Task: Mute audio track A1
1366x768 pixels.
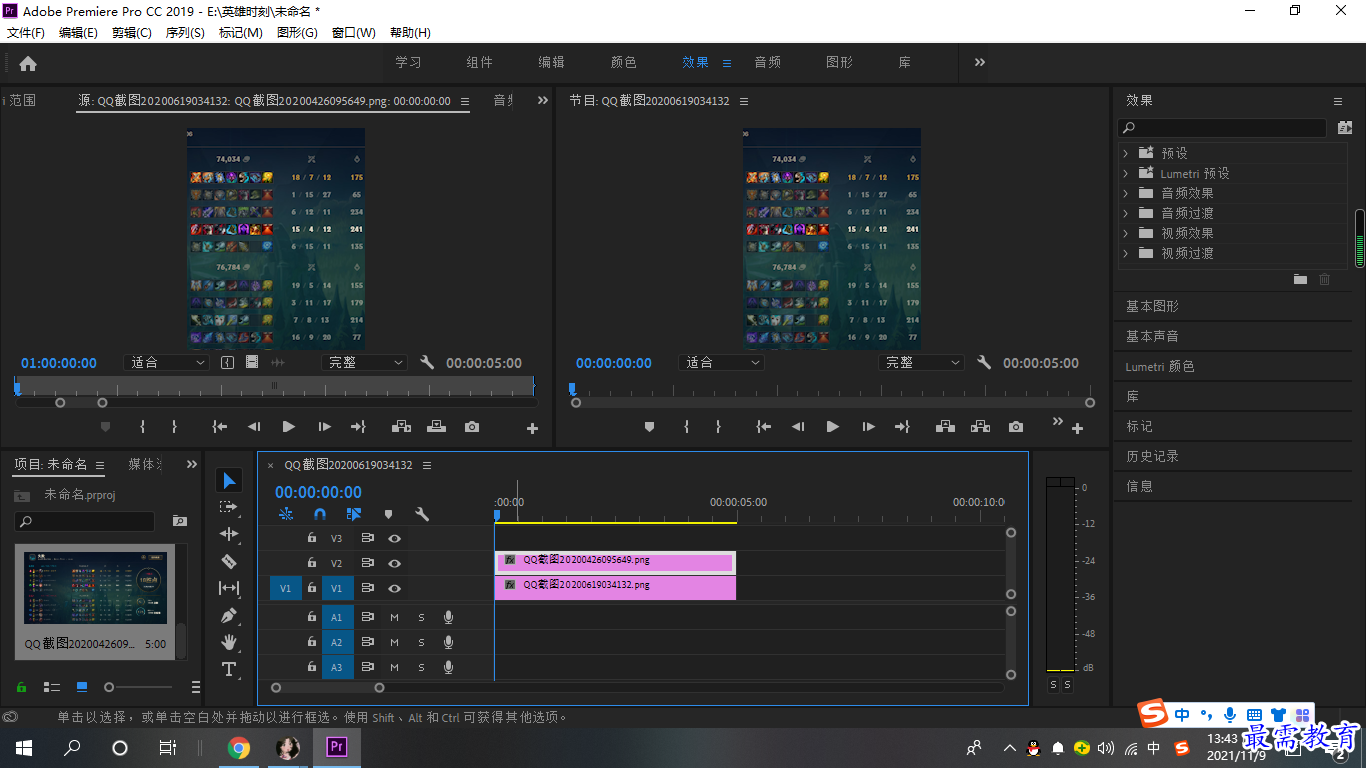Action: coord(394,617)
